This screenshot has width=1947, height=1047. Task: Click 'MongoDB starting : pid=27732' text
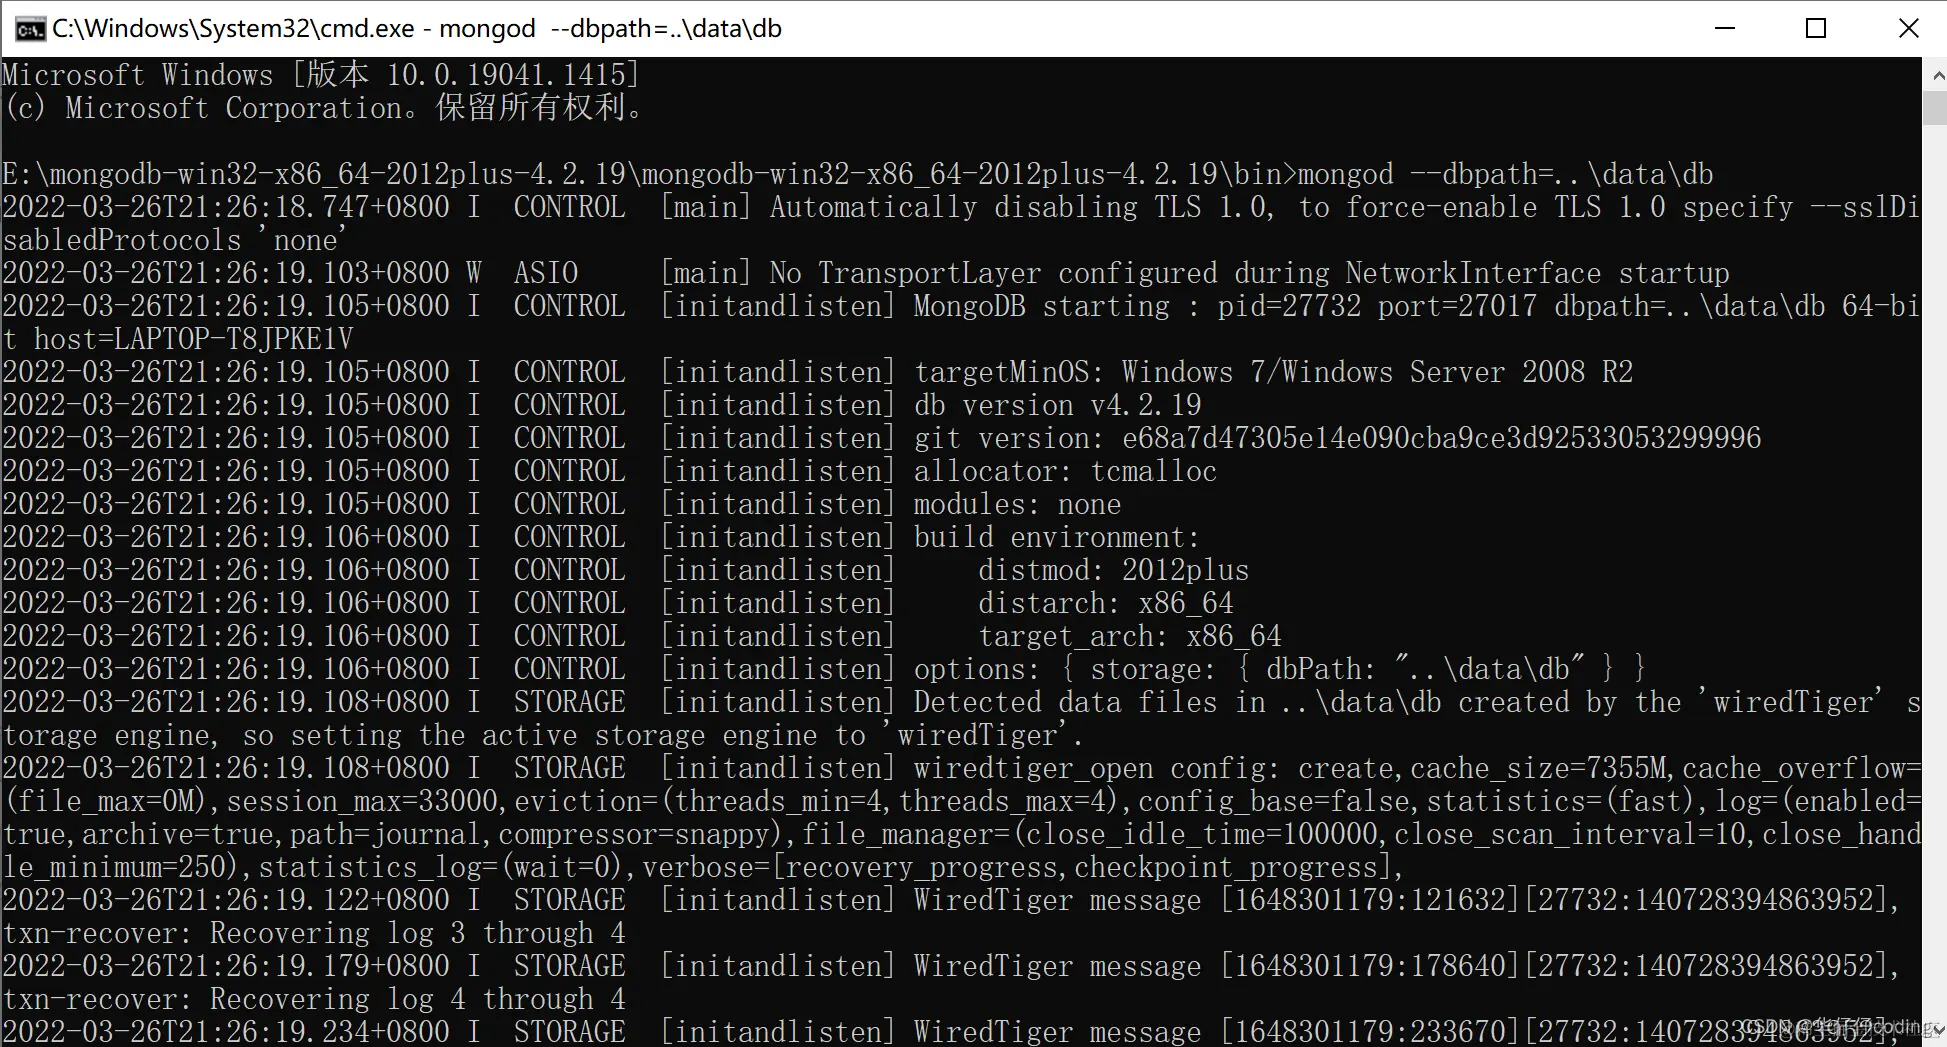tap(1137, 306)
